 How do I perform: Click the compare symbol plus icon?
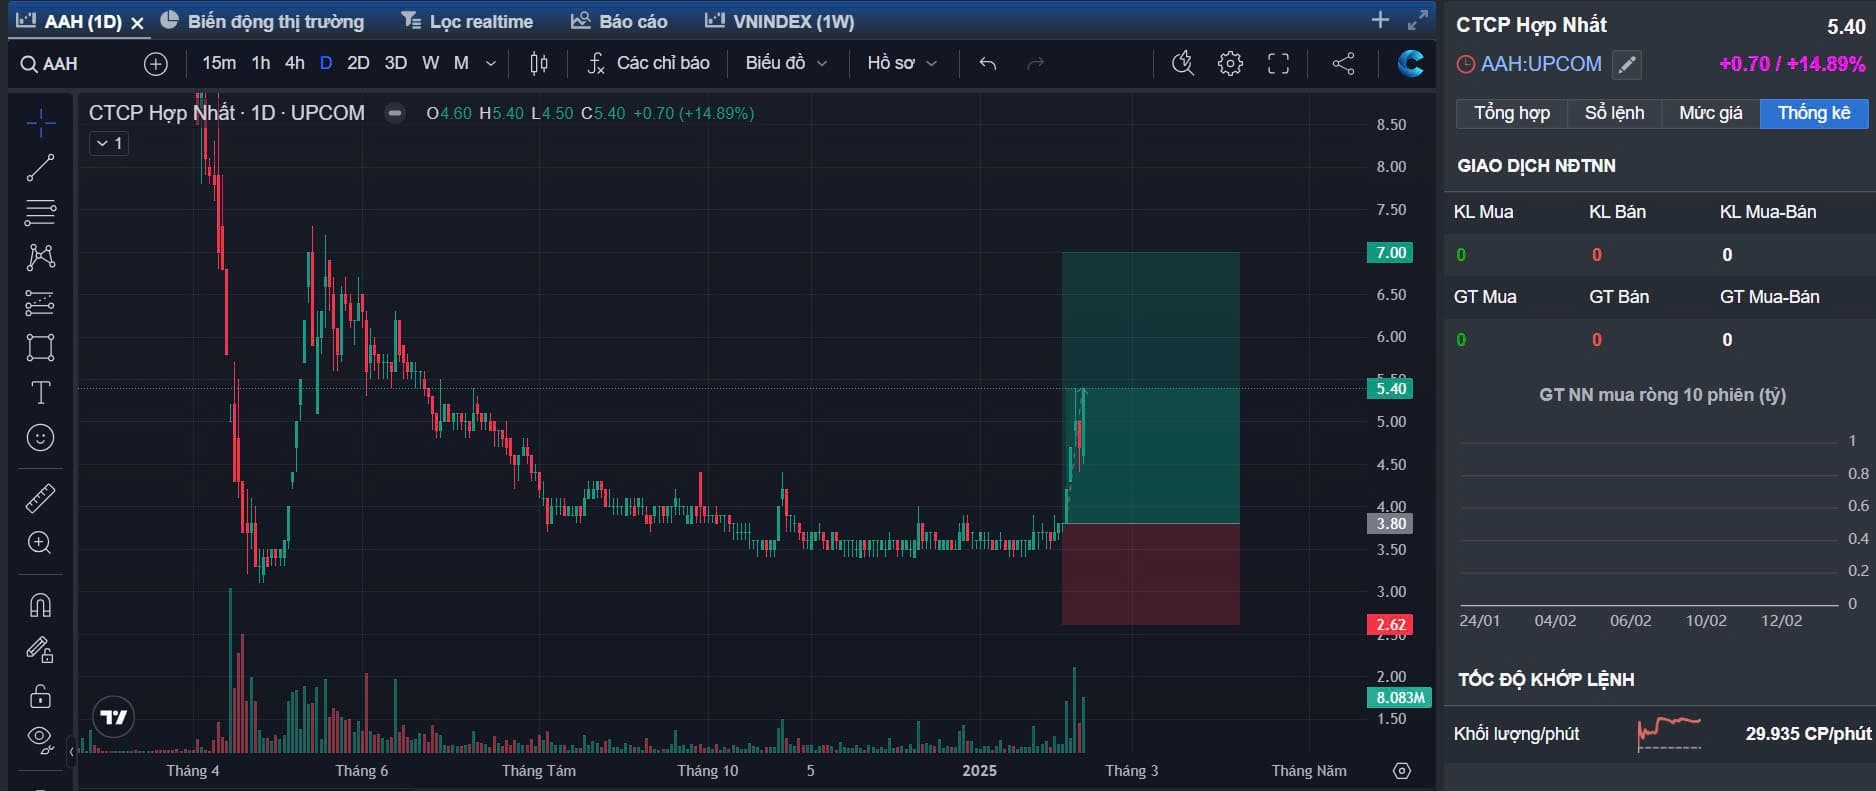pyautogui.click(x=156, y=64)
